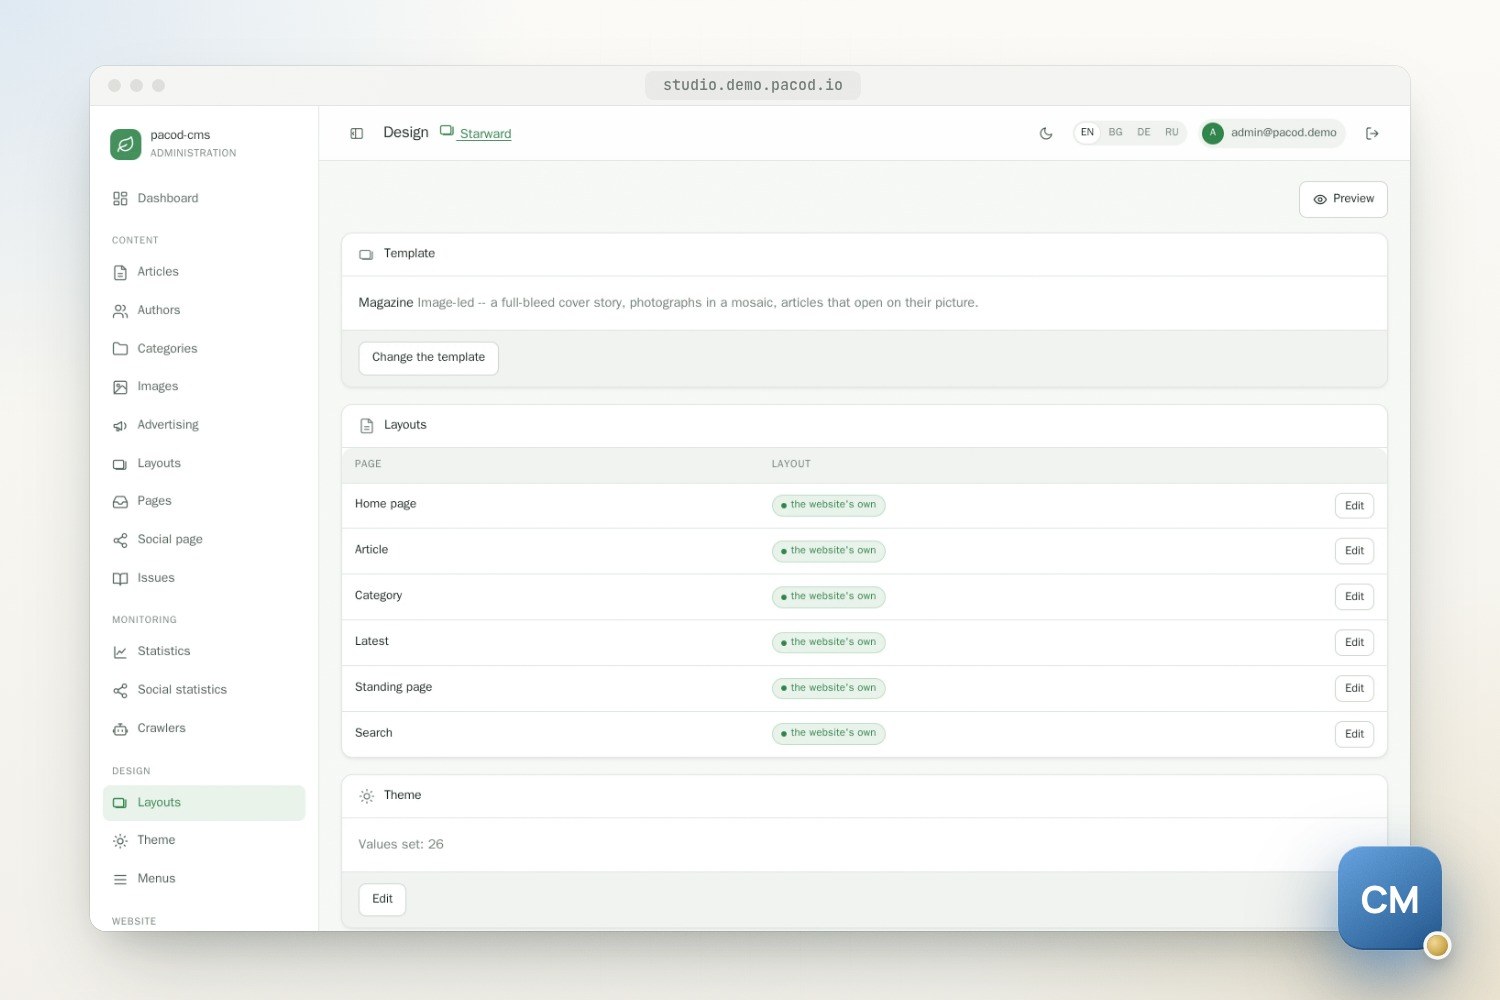Click the eye icon in Preview

(1320, 199)
